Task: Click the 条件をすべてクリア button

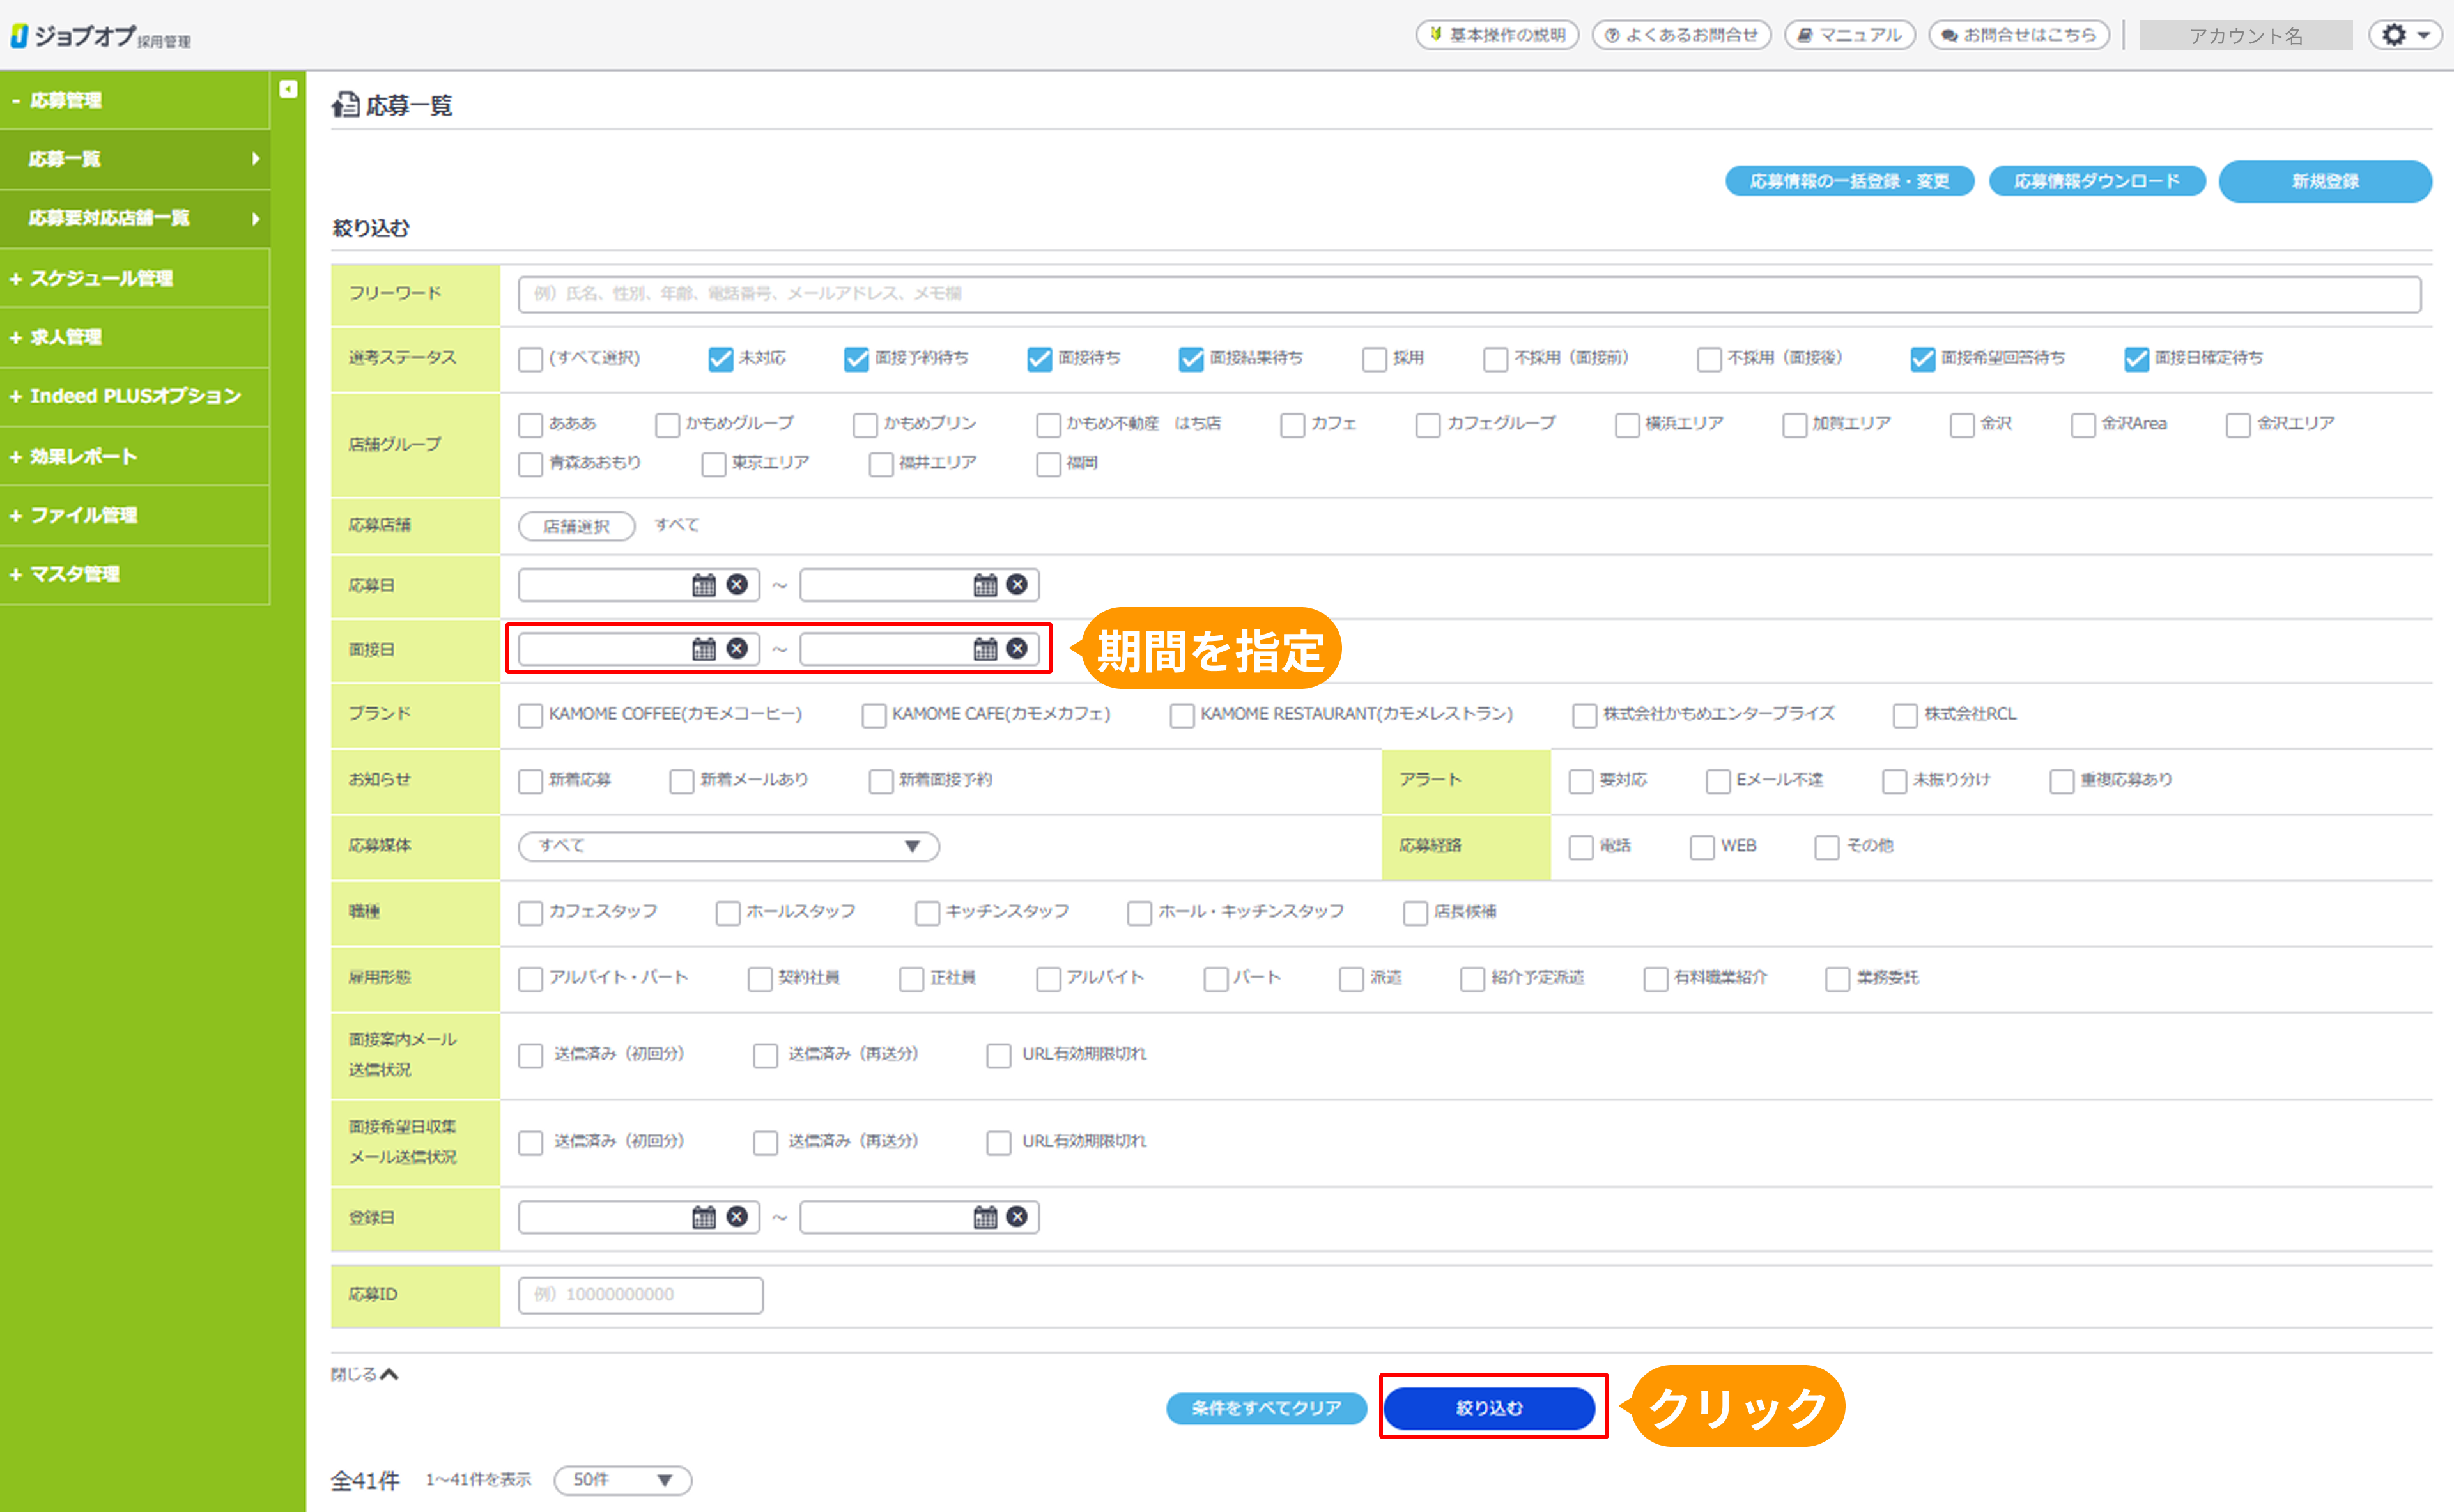Action: (1266, 1408)
